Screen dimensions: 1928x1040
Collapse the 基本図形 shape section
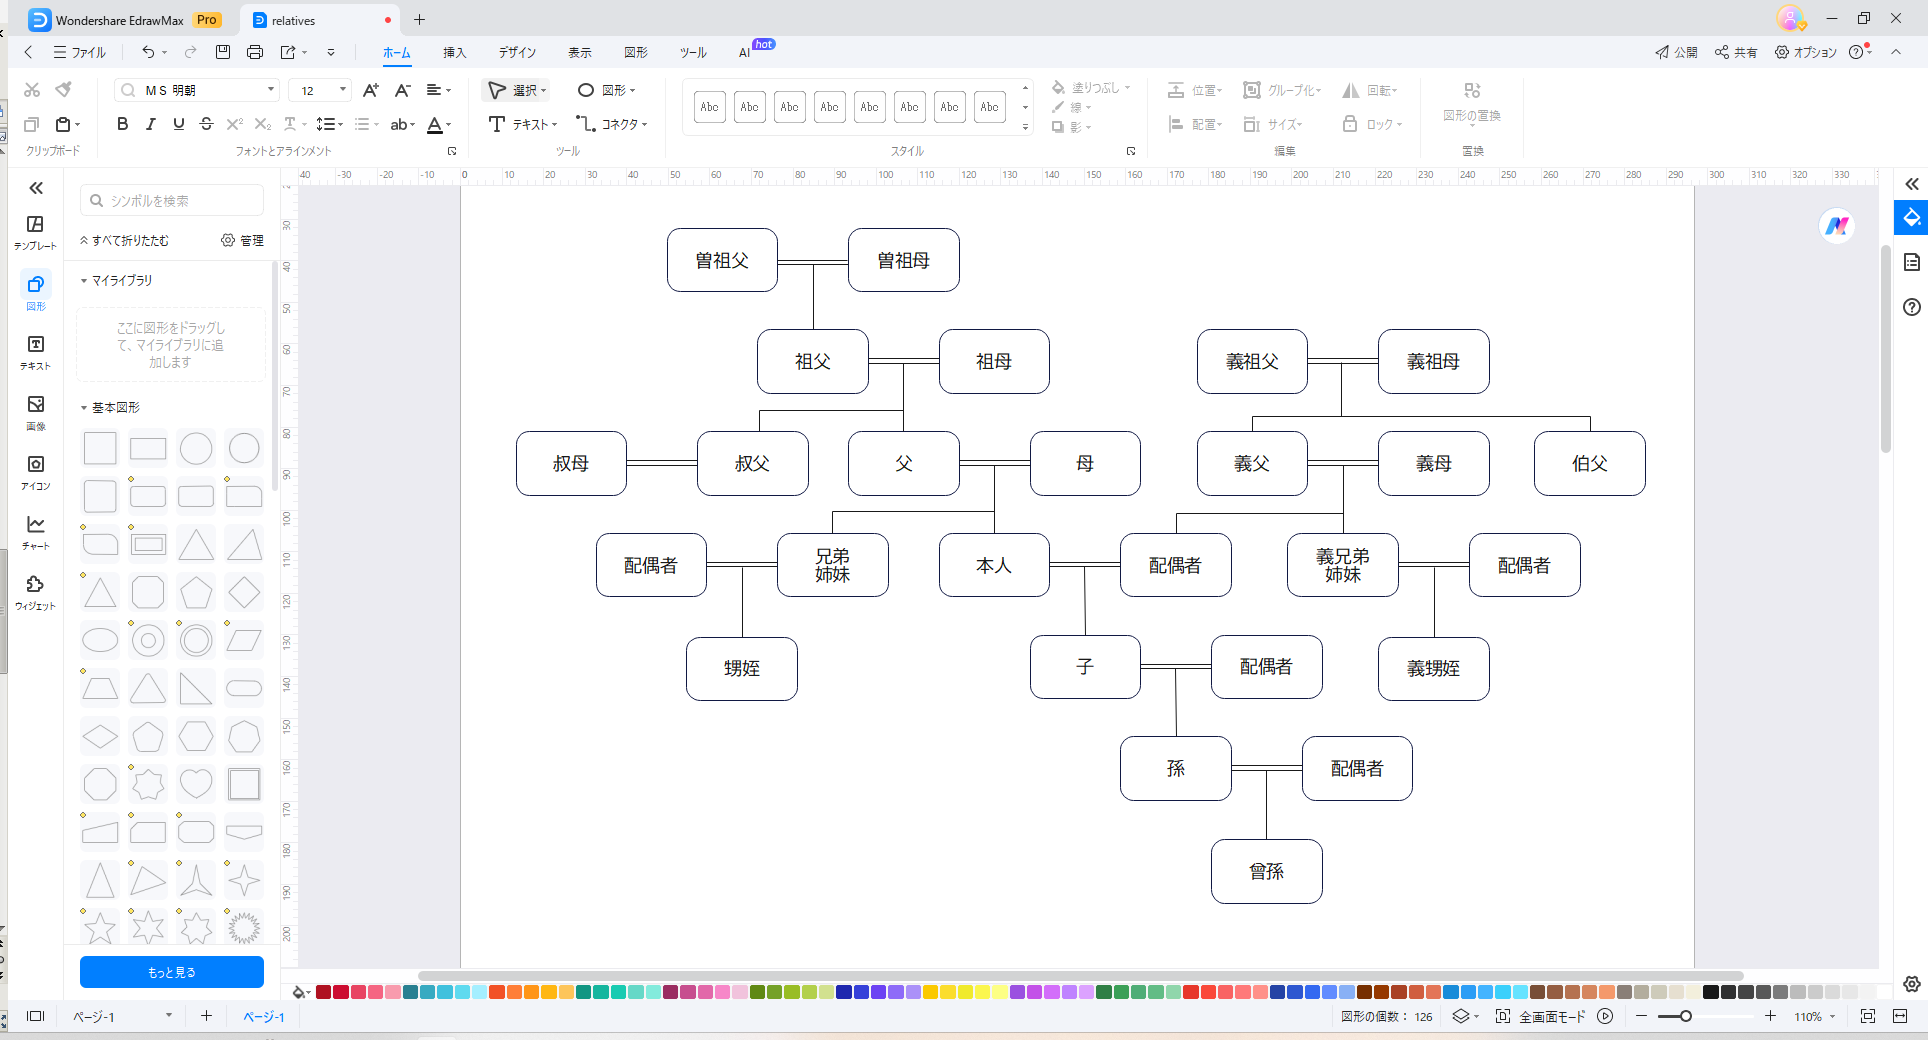click(x=84, y=408)
